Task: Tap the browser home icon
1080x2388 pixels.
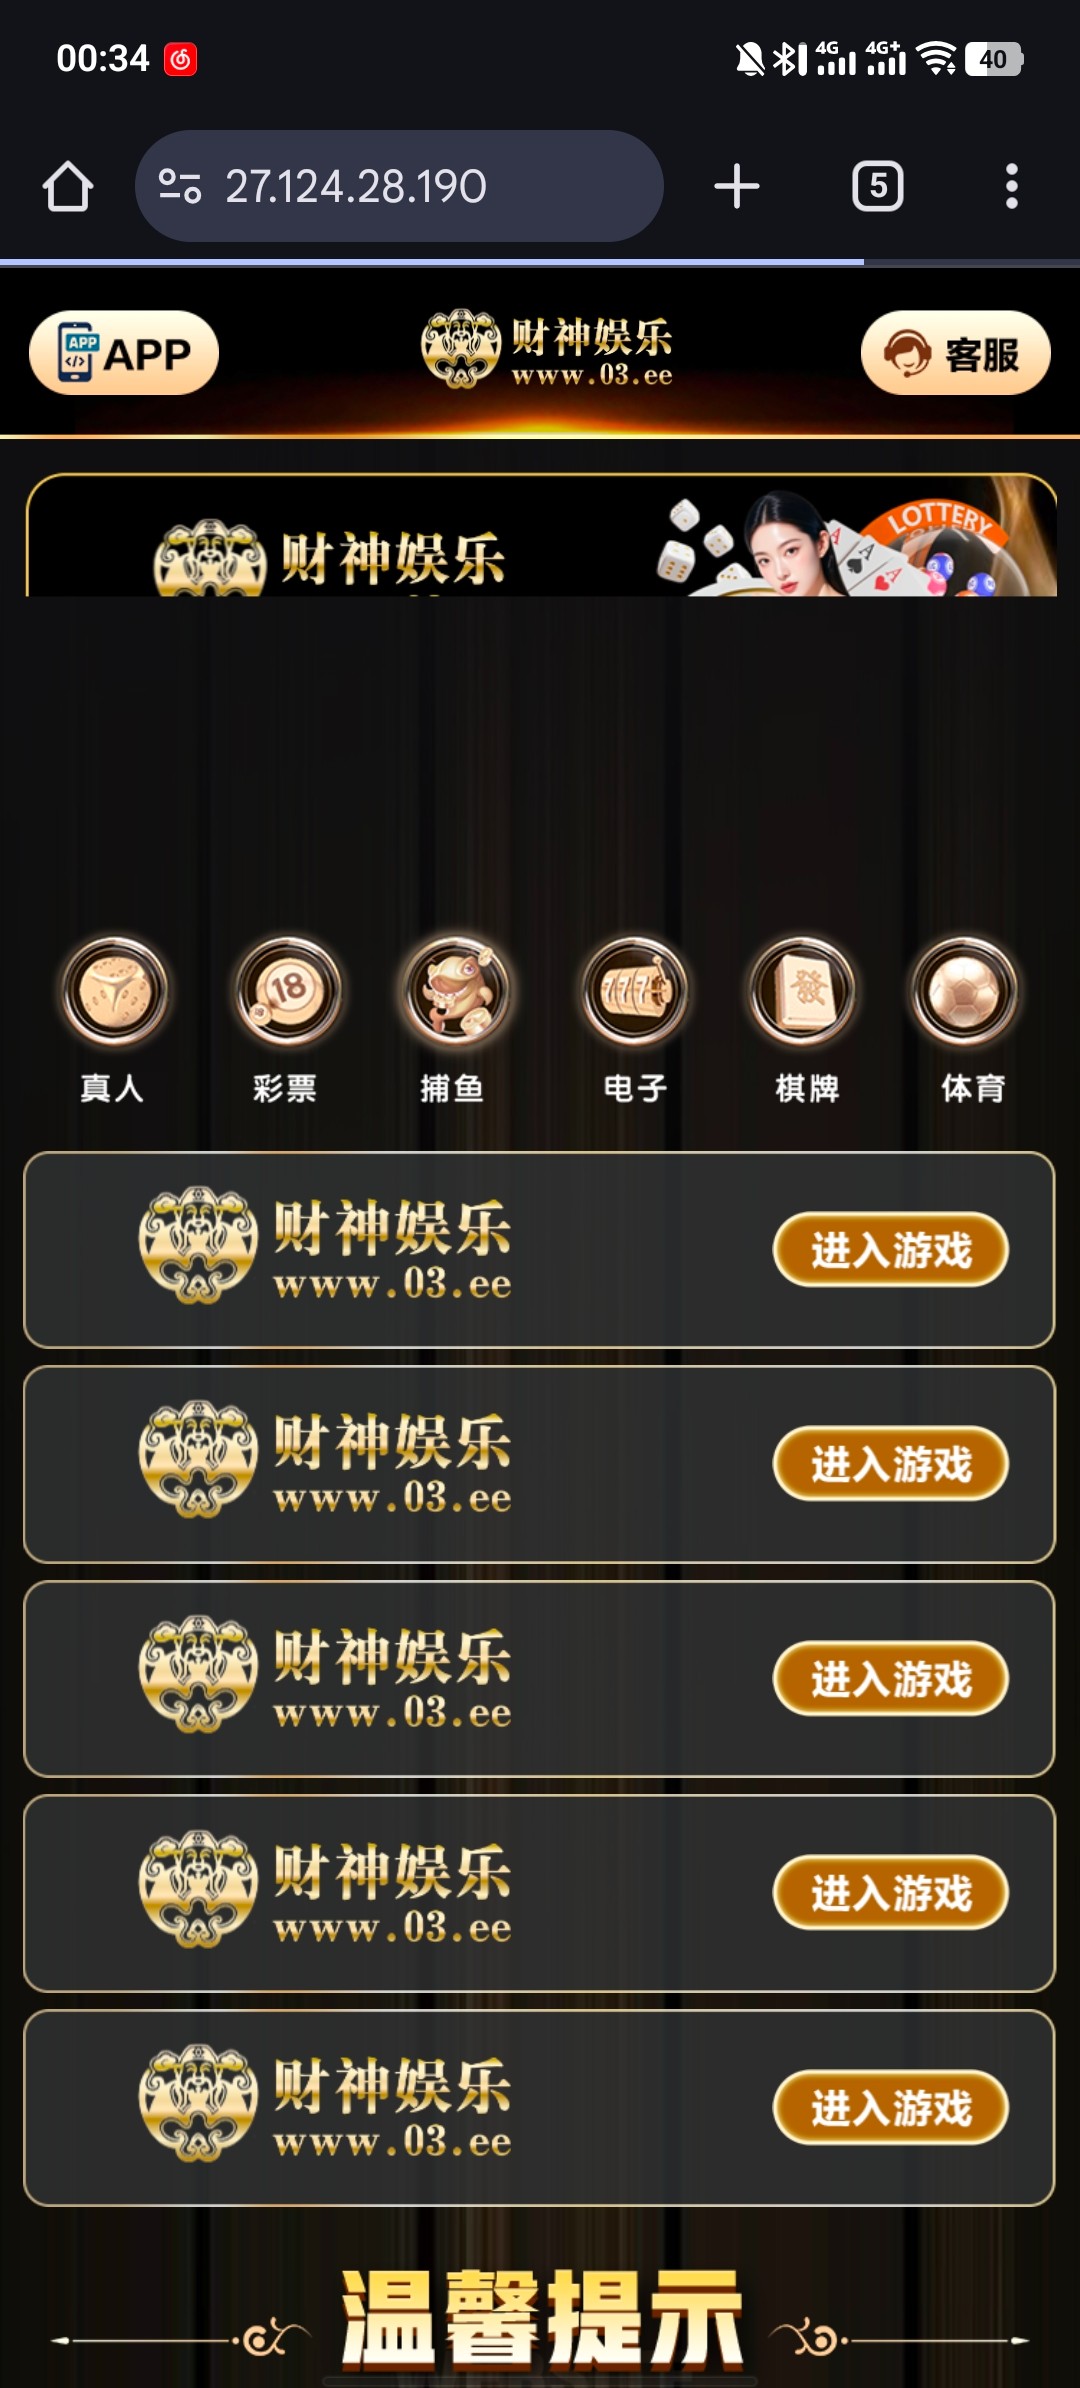Action: tap(68, 187)
